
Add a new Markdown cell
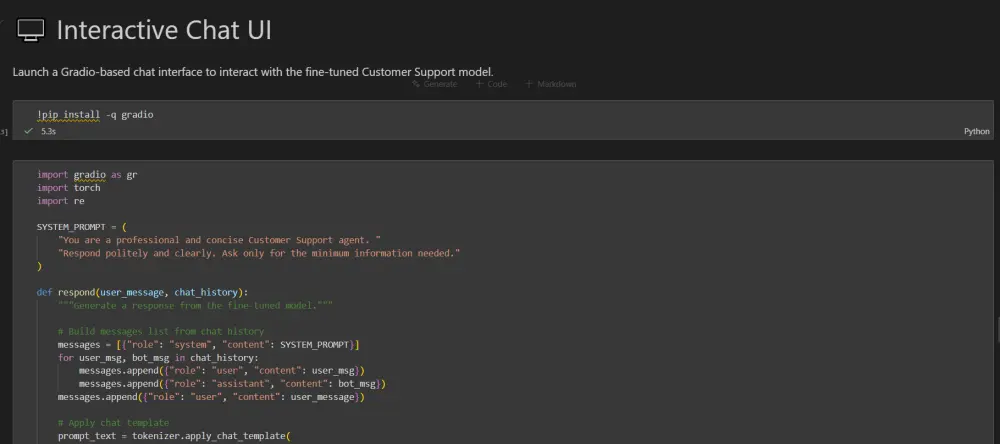click(550, 84)
